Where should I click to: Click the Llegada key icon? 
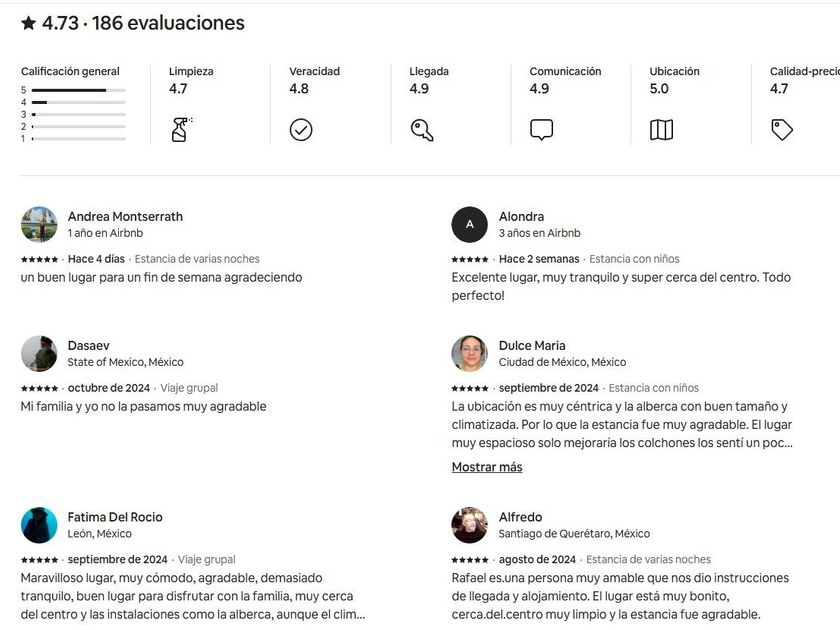tap(421, 129)
